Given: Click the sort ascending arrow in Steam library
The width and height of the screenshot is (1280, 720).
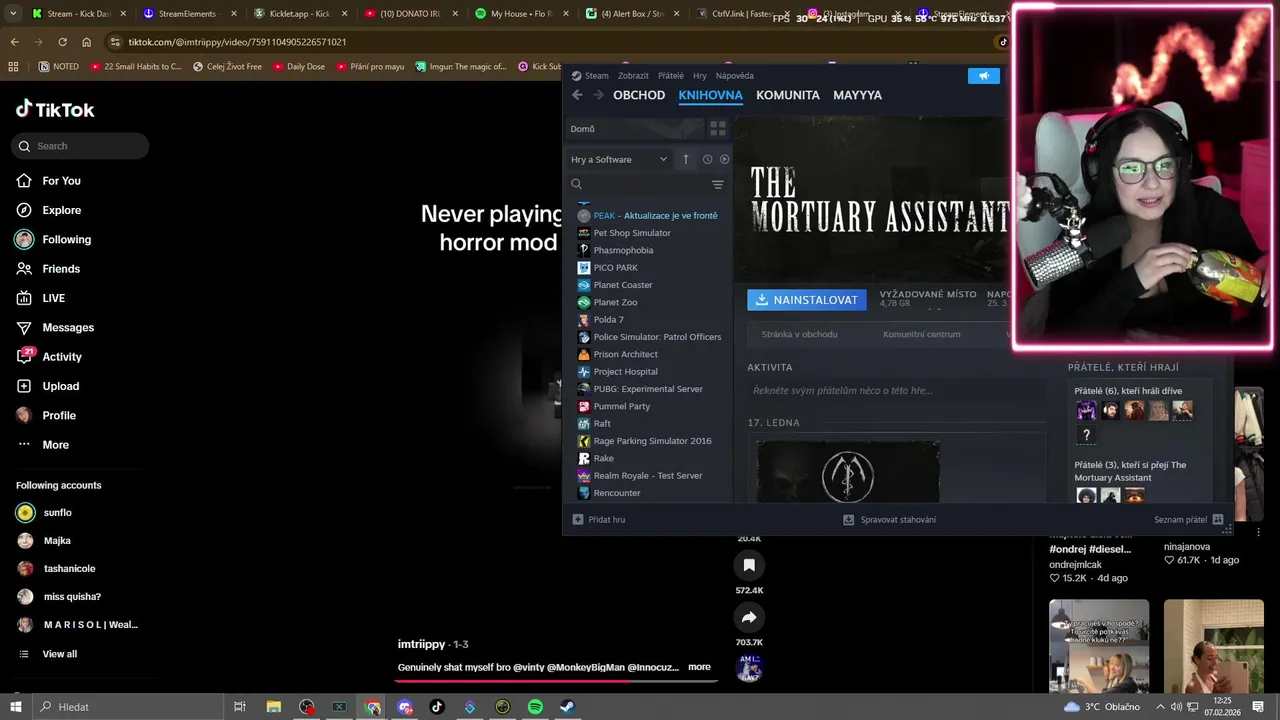Looking at the screenshot, I should [x=685, y=159].
